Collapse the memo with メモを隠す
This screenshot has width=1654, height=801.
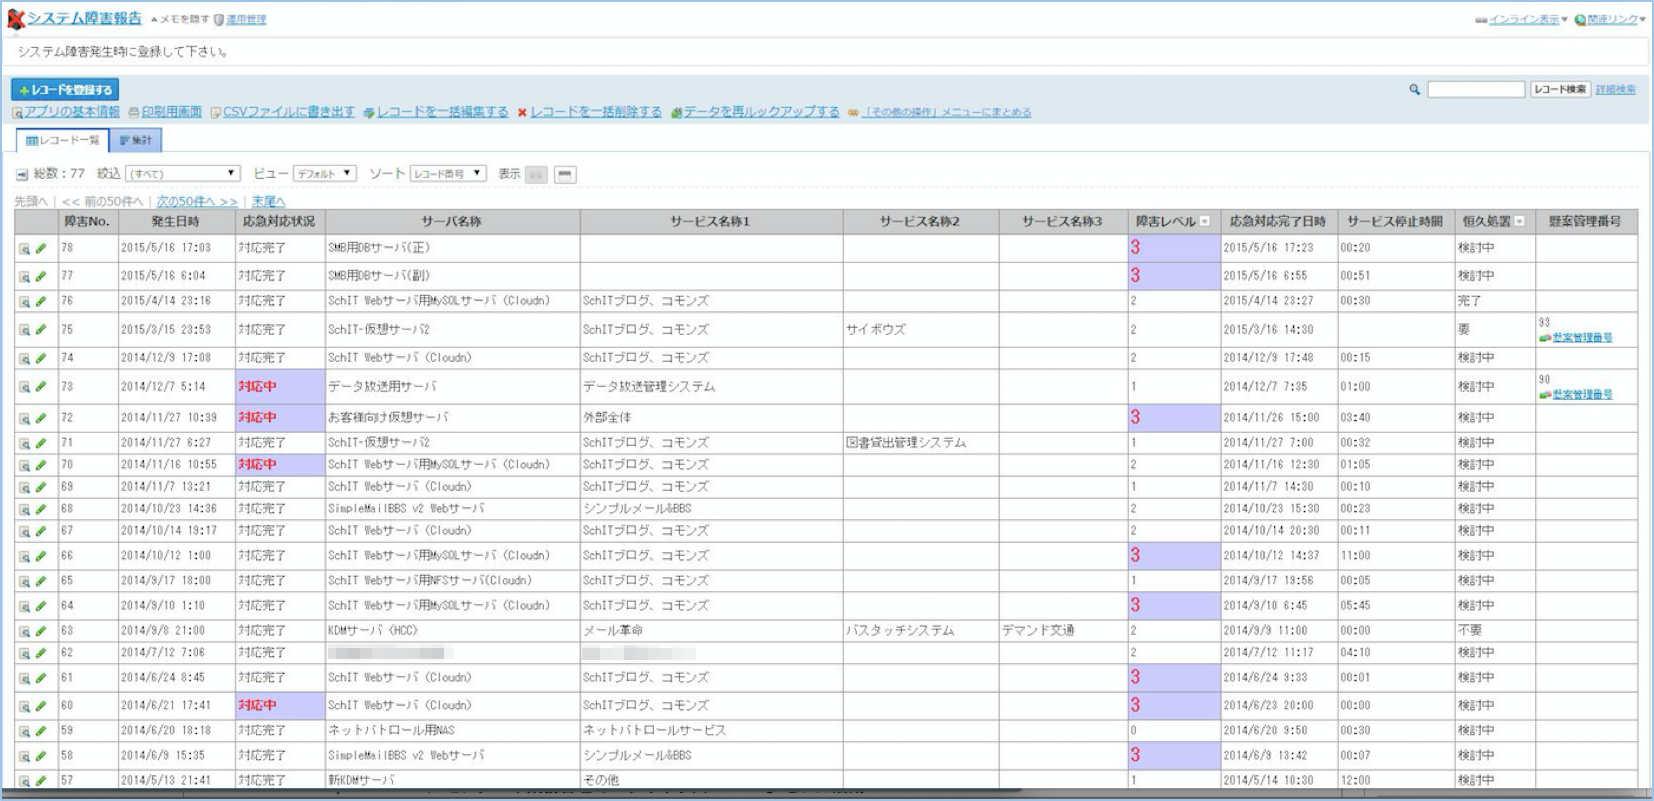point(180,19)
